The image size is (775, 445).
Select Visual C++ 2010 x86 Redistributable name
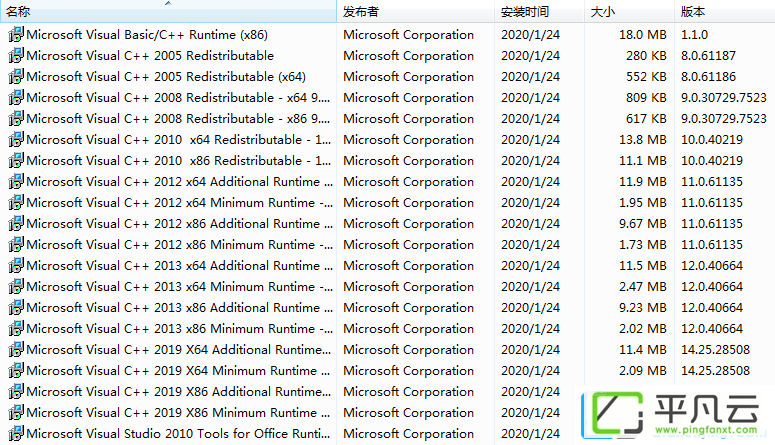click(x=179, y=161)
